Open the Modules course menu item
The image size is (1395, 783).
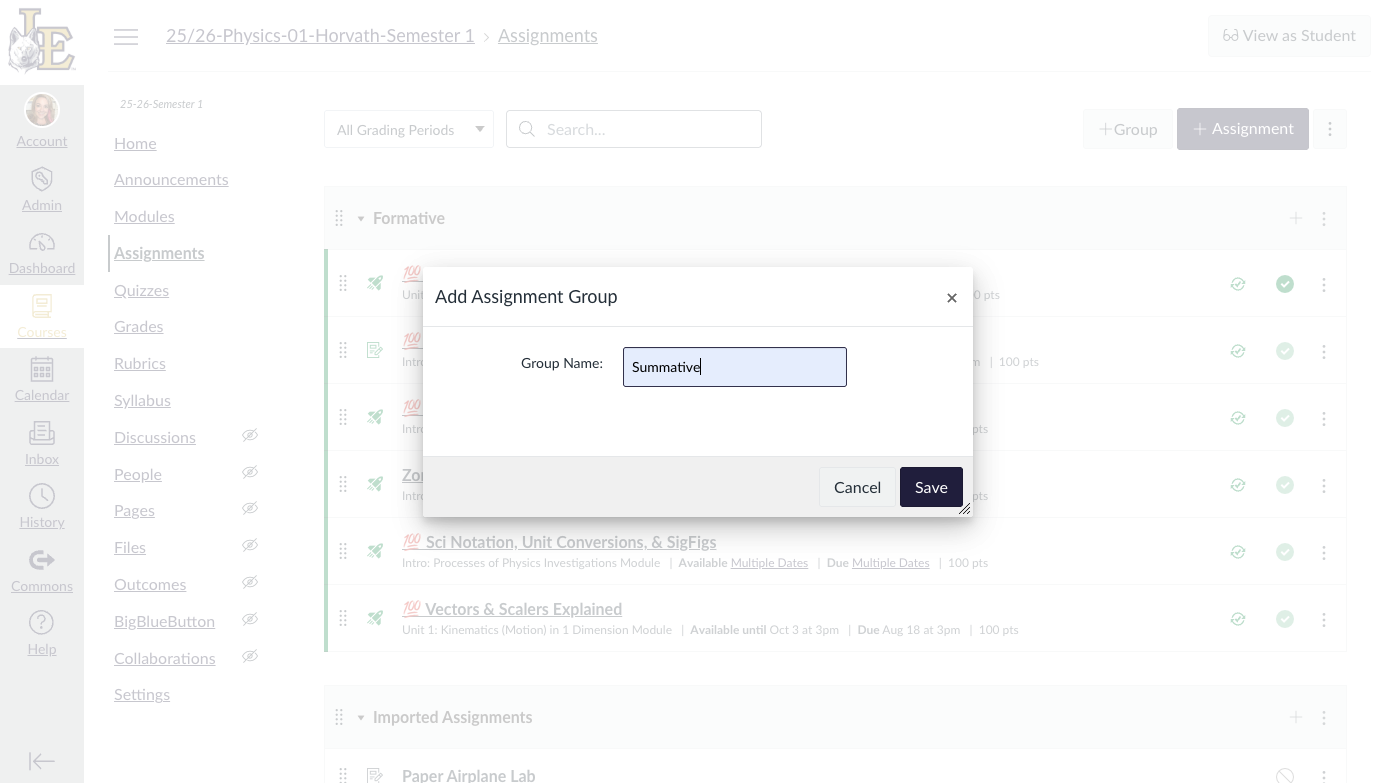pyautogui.click(x=144, y=216)
